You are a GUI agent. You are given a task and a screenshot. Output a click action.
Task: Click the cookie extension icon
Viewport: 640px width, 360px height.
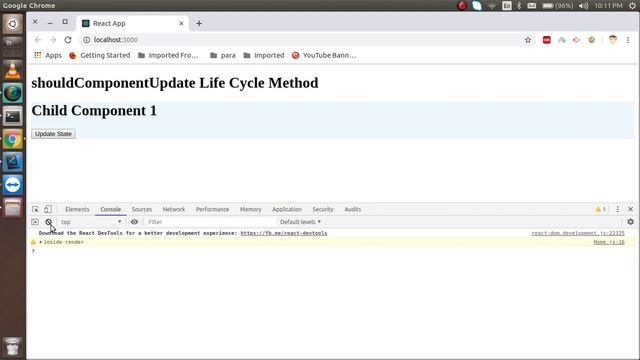coord(592,40)
